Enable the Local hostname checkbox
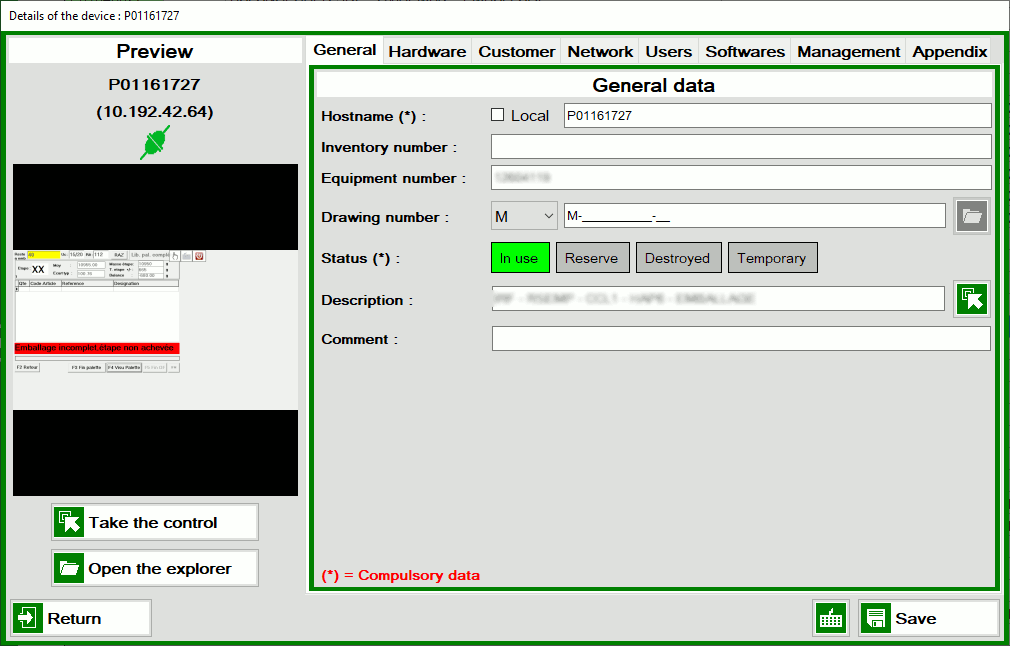 point(498,115)
